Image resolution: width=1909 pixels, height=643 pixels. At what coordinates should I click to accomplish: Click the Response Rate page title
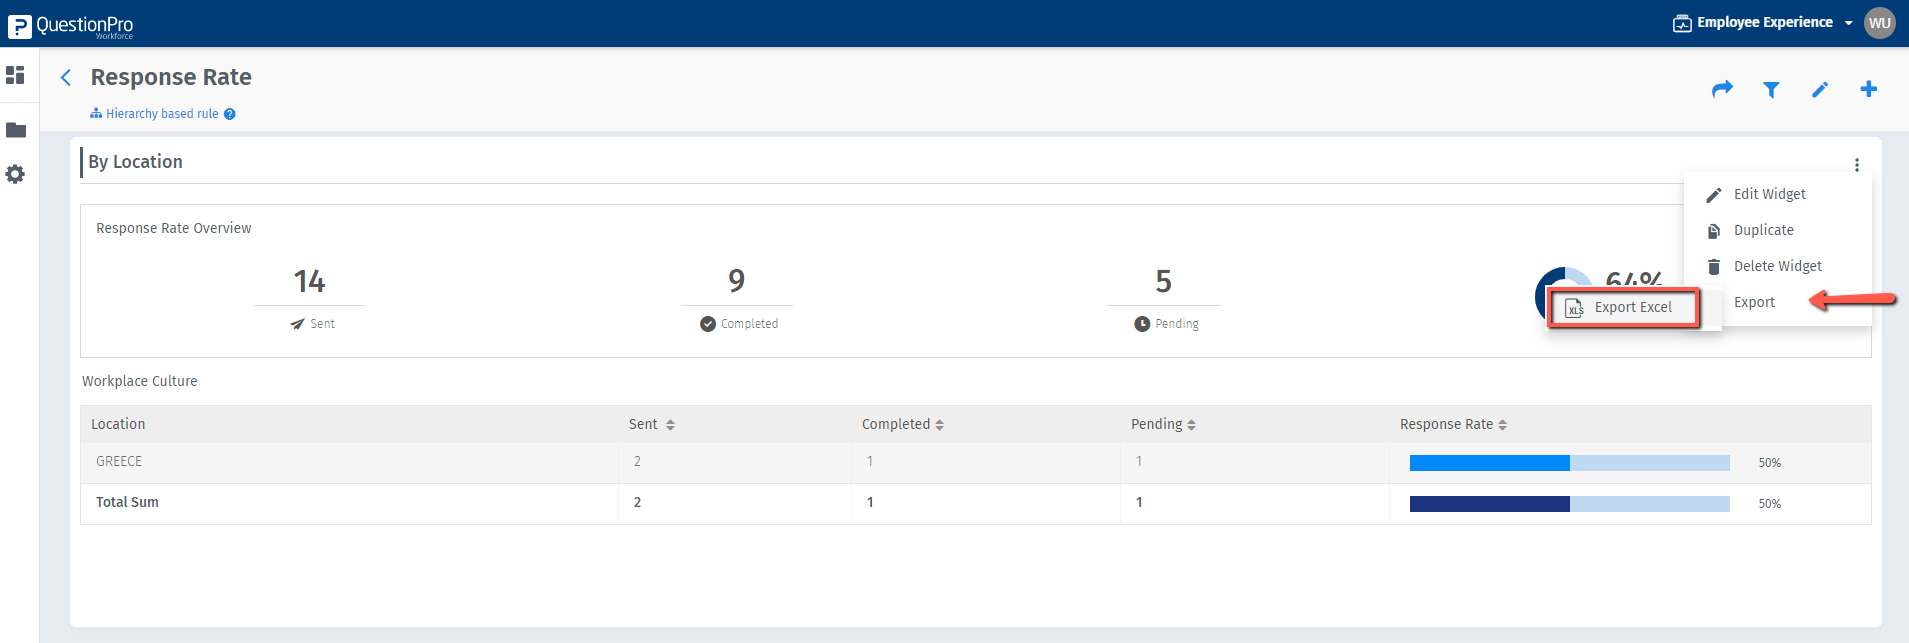(x=171, y=77)
